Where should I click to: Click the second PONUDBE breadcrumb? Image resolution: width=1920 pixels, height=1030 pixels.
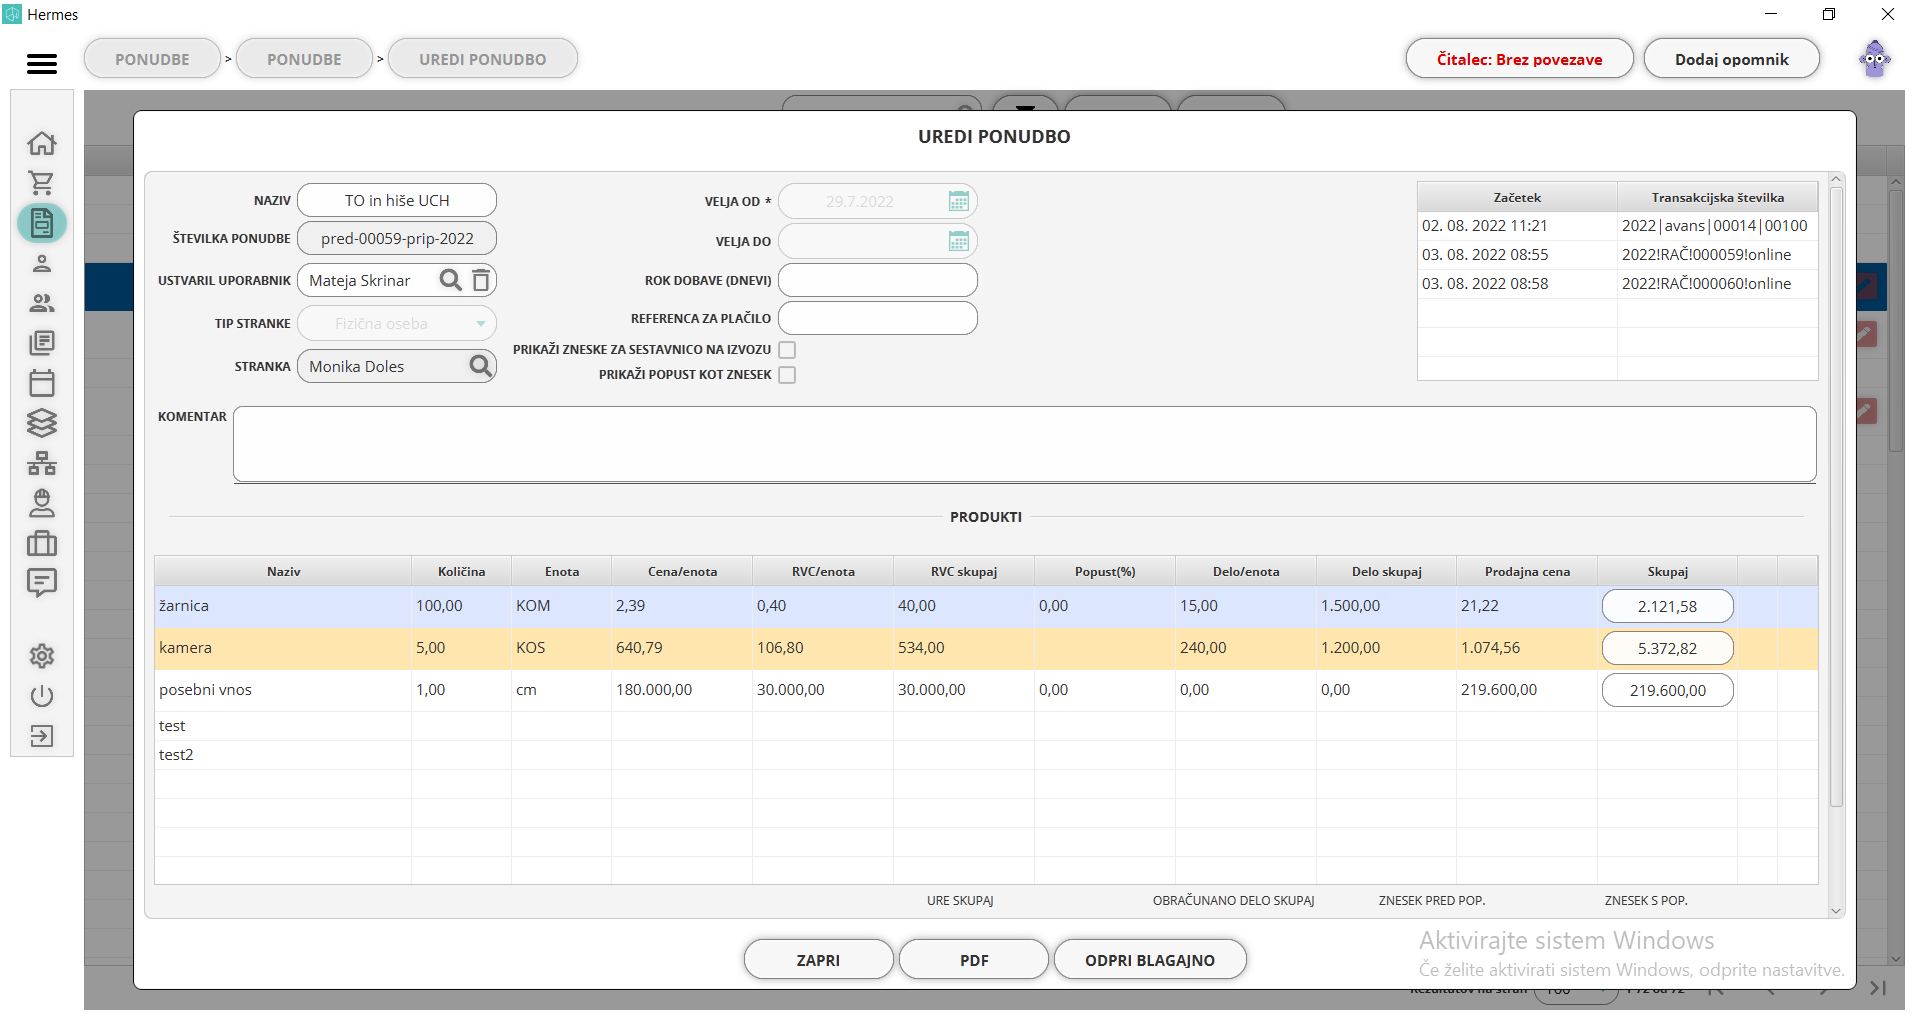coord(304,59)
